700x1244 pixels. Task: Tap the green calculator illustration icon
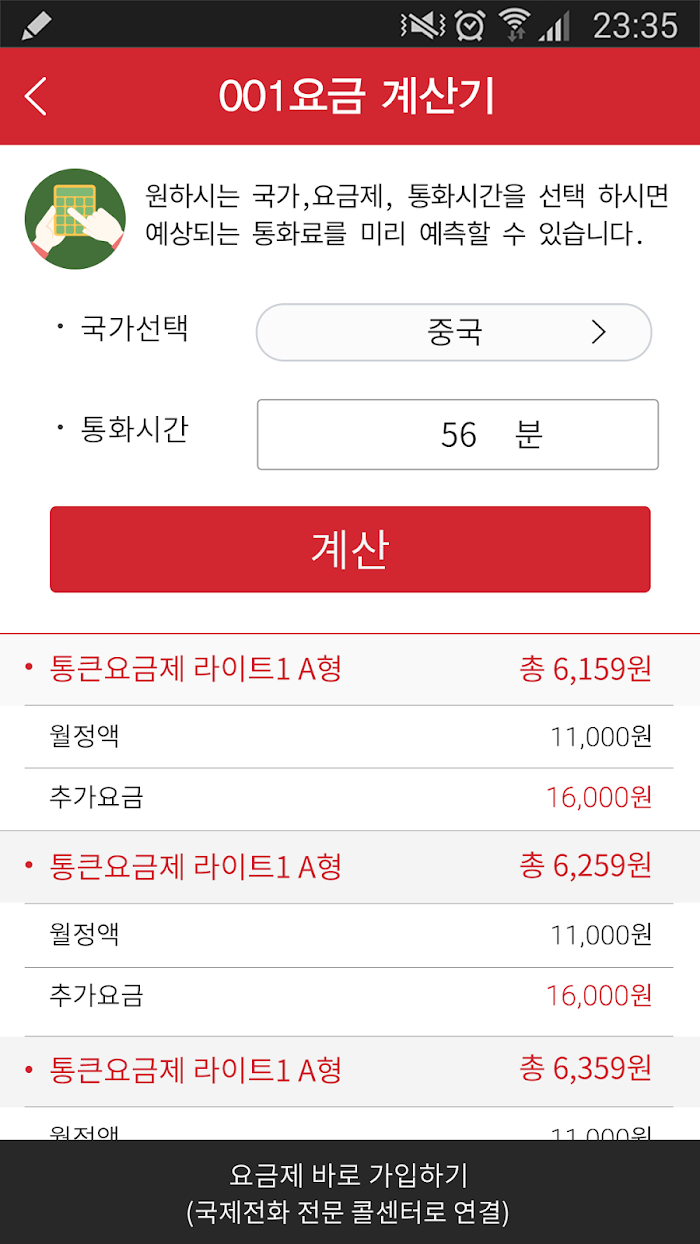pyautogui.click(x=75, y=219)
